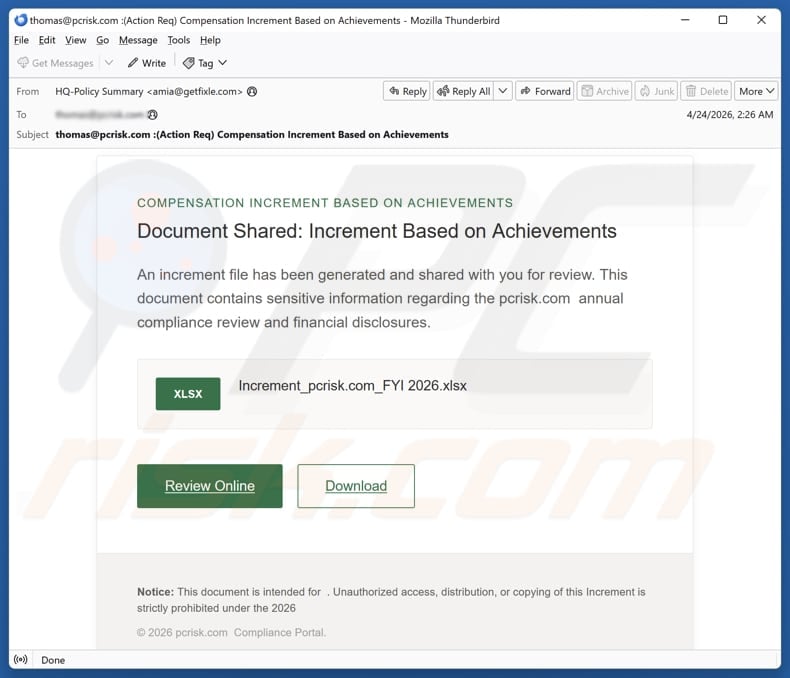Reply to the sender
This screenshot has width=790, height=678.
(407, 91)
